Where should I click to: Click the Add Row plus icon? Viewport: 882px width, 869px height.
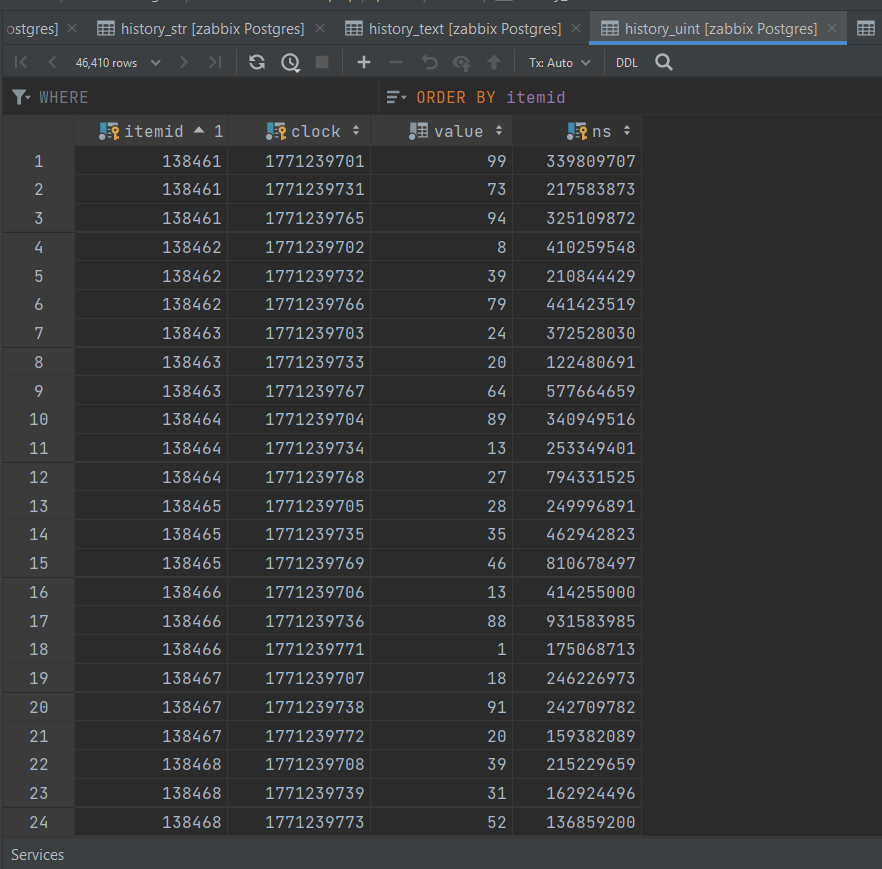363,62
